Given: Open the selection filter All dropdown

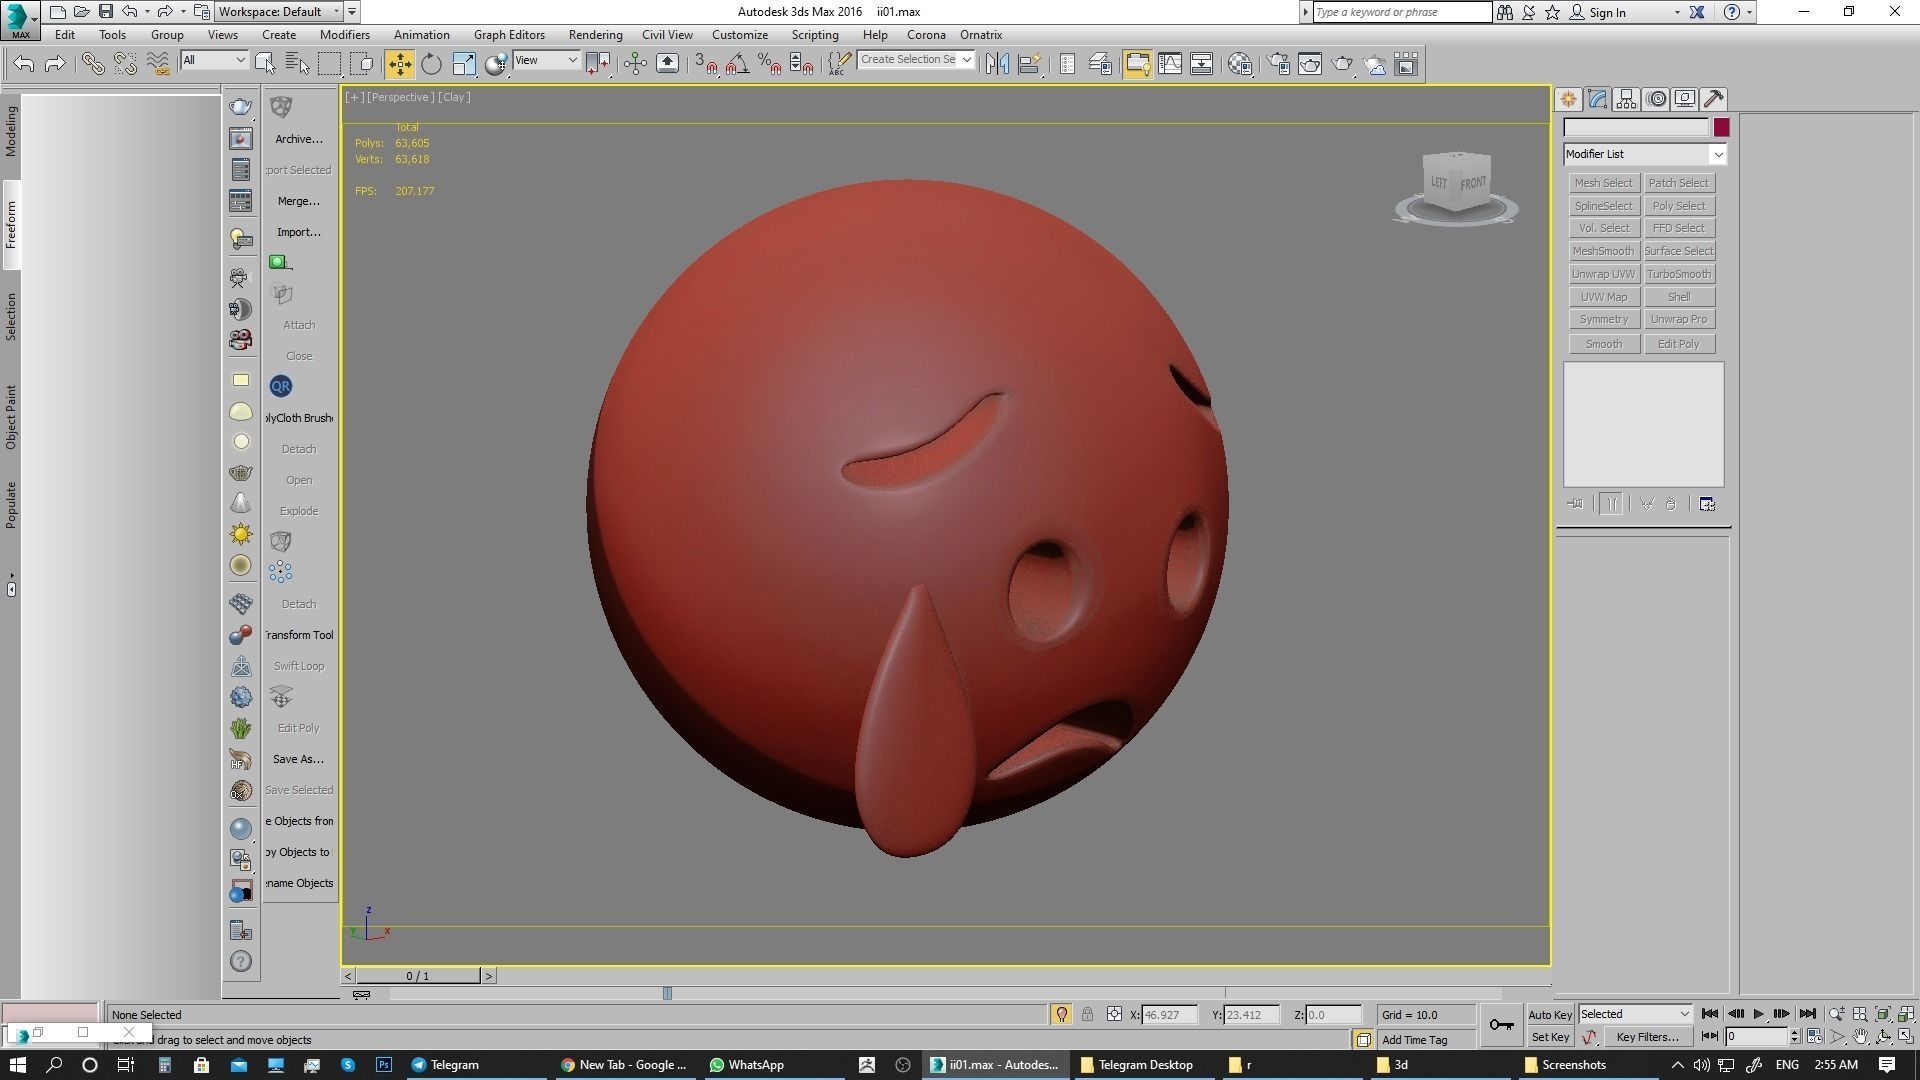Looking at the screenshot, I should coord(213,60).
